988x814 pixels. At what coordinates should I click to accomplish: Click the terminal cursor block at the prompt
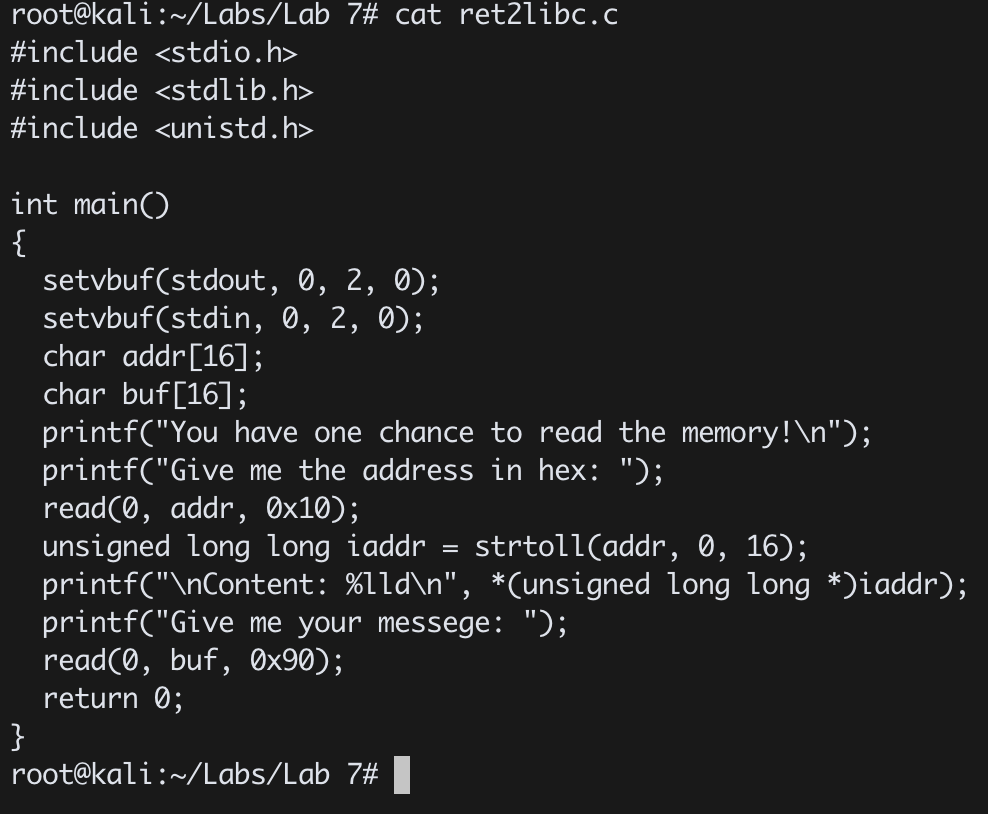click(x=402, y=774)
